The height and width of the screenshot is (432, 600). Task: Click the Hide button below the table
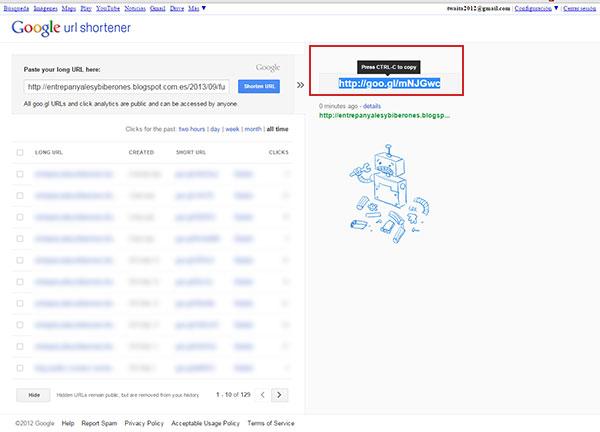(x=34, y=395)
